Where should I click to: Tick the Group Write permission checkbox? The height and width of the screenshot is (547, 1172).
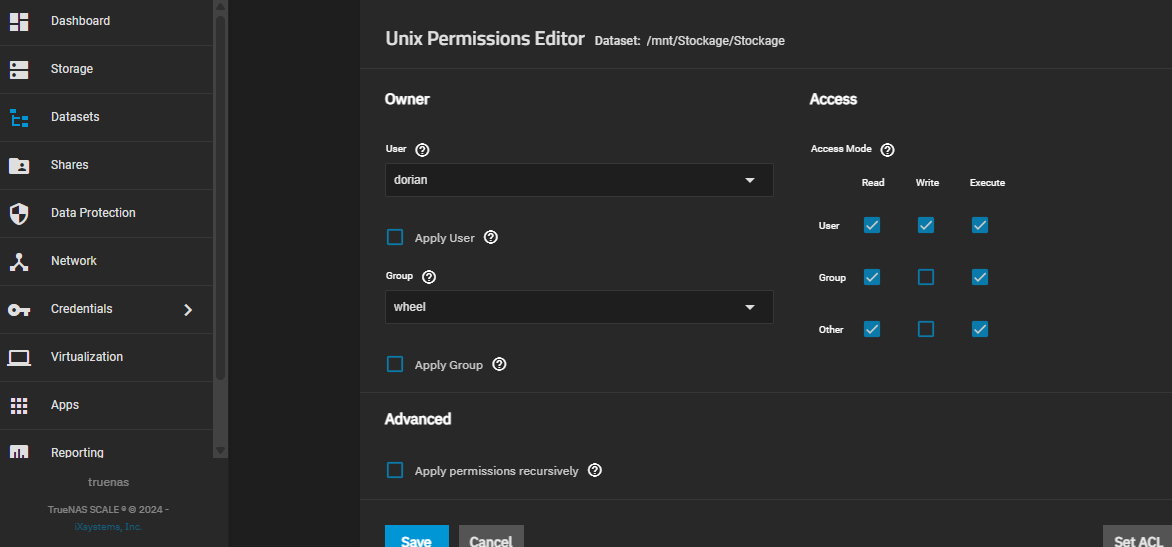tap(926, 277)
